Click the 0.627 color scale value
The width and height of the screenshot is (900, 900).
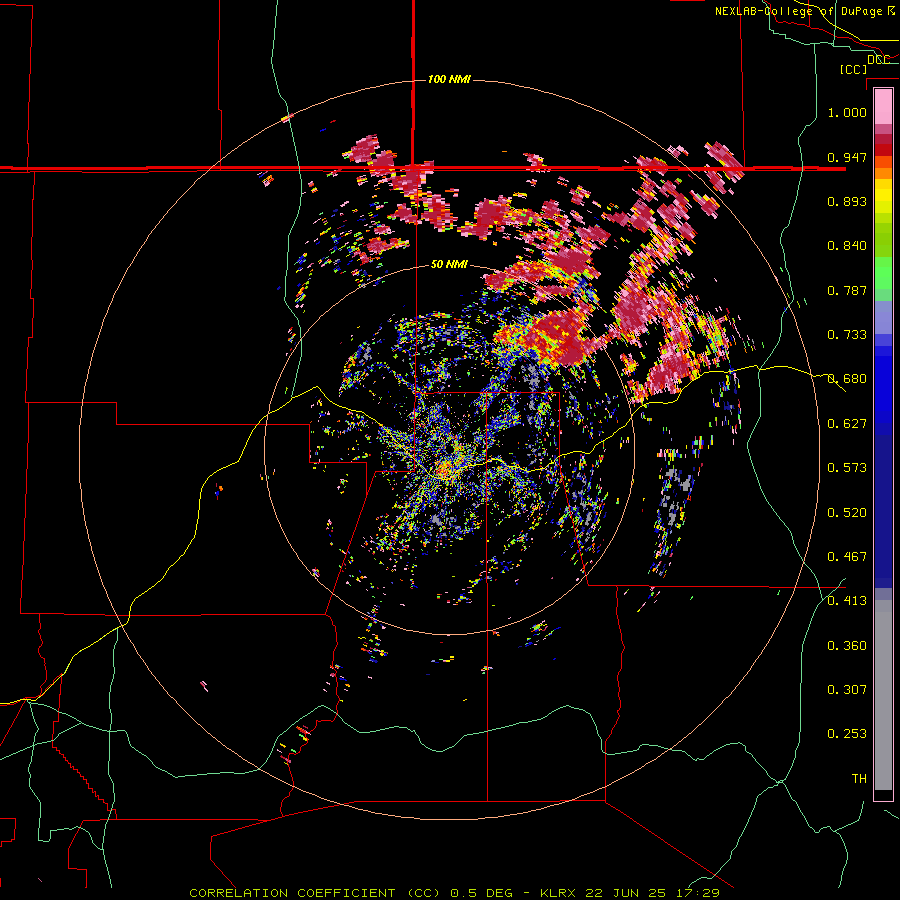tap(847, 424)
